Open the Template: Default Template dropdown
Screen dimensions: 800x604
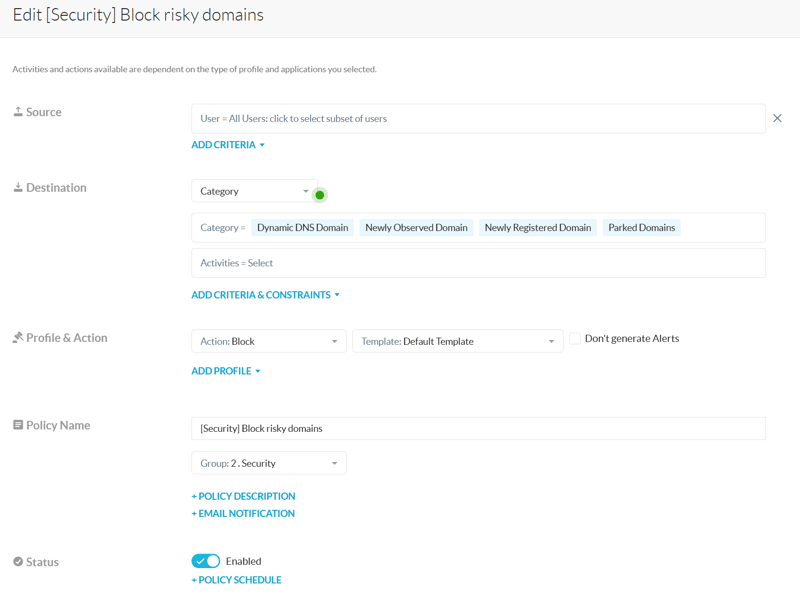point(457,341)
